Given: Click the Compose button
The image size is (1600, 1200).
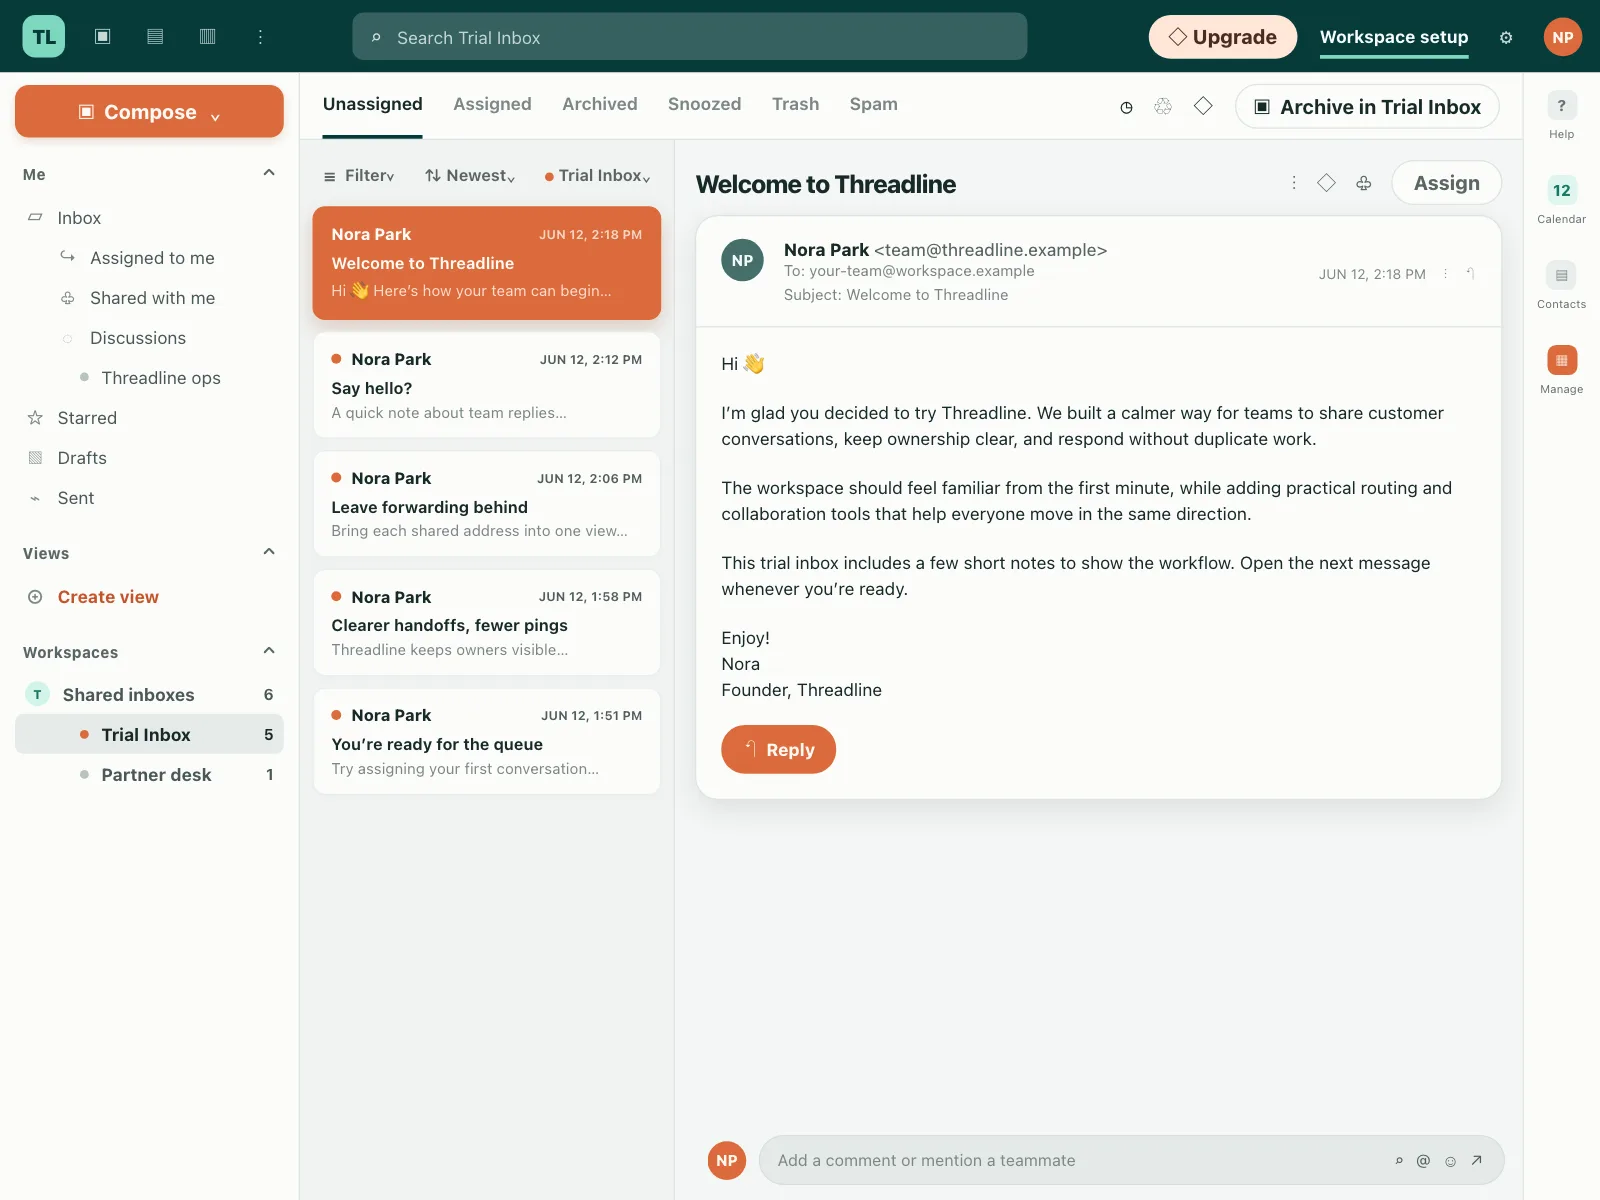Looking at the screenshot, I should pos(149,111).
